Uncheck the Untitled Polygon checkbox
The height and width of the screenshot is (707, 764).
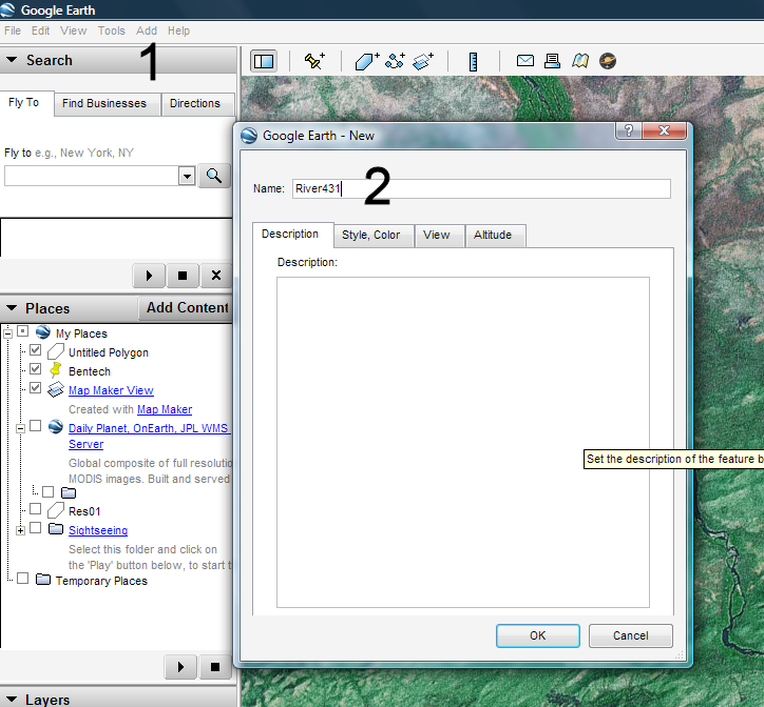pyautogui.click(x=35, y=350)
